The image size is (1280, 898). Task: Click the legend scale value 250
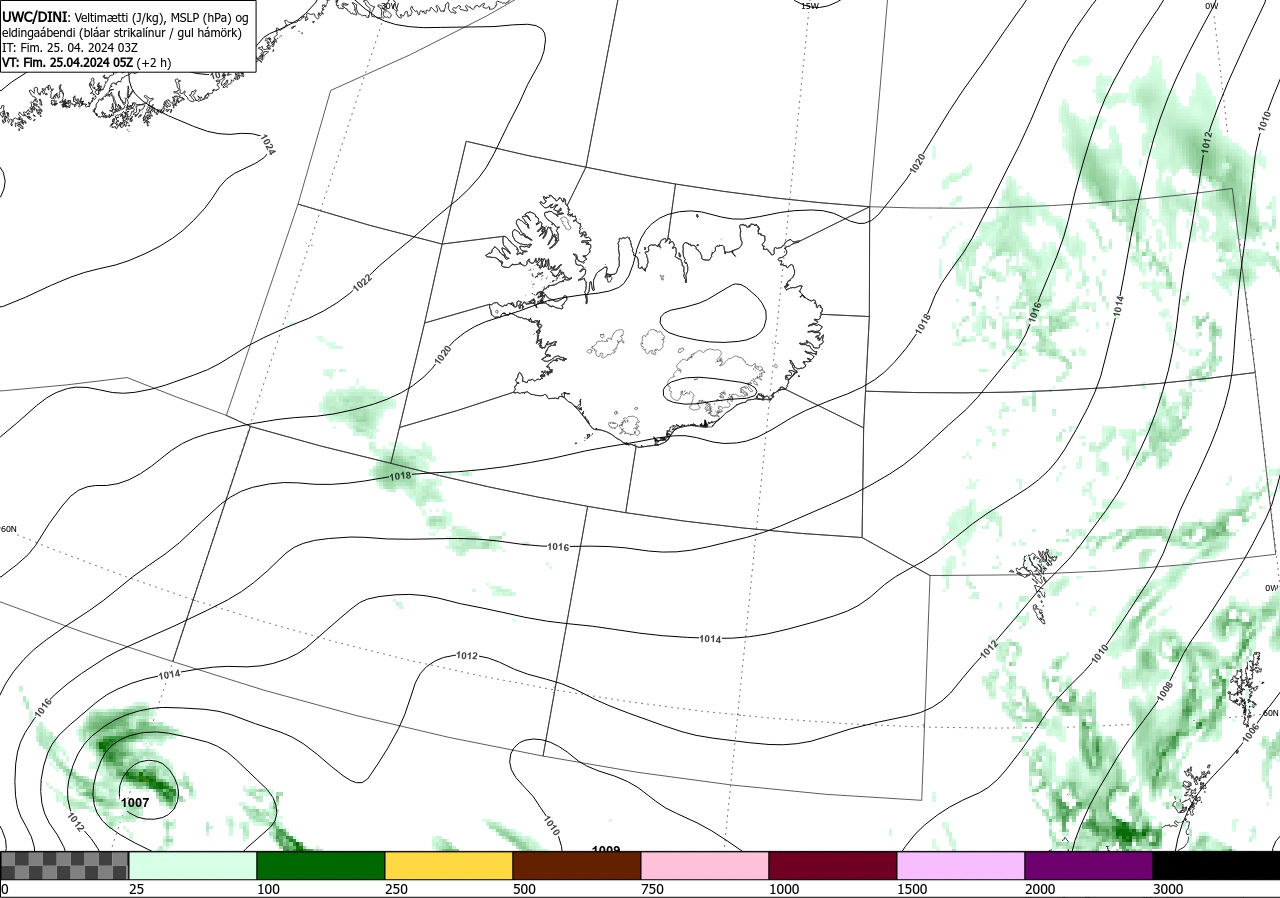[396, 889]
